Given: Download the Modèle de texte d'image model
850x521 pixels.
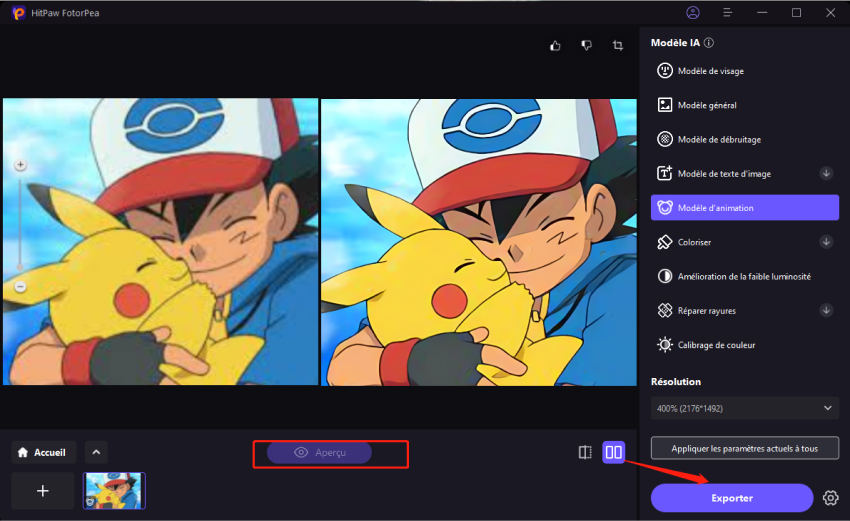Looking at the screenshot, I should click(x=826, y=173).
